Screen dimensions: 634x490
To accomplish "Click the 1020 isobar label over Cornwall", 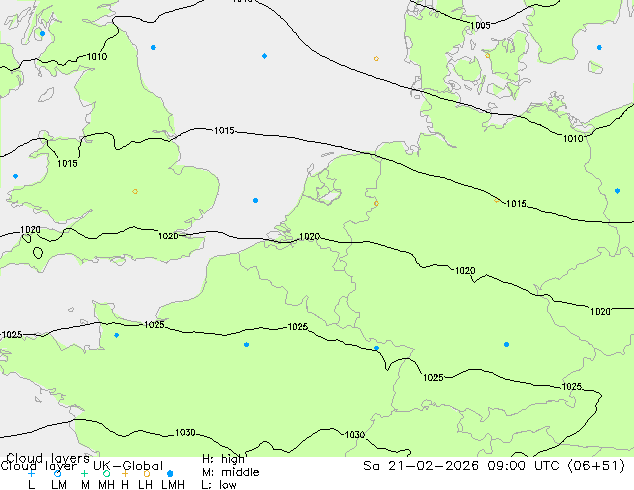I will (30, 230).
